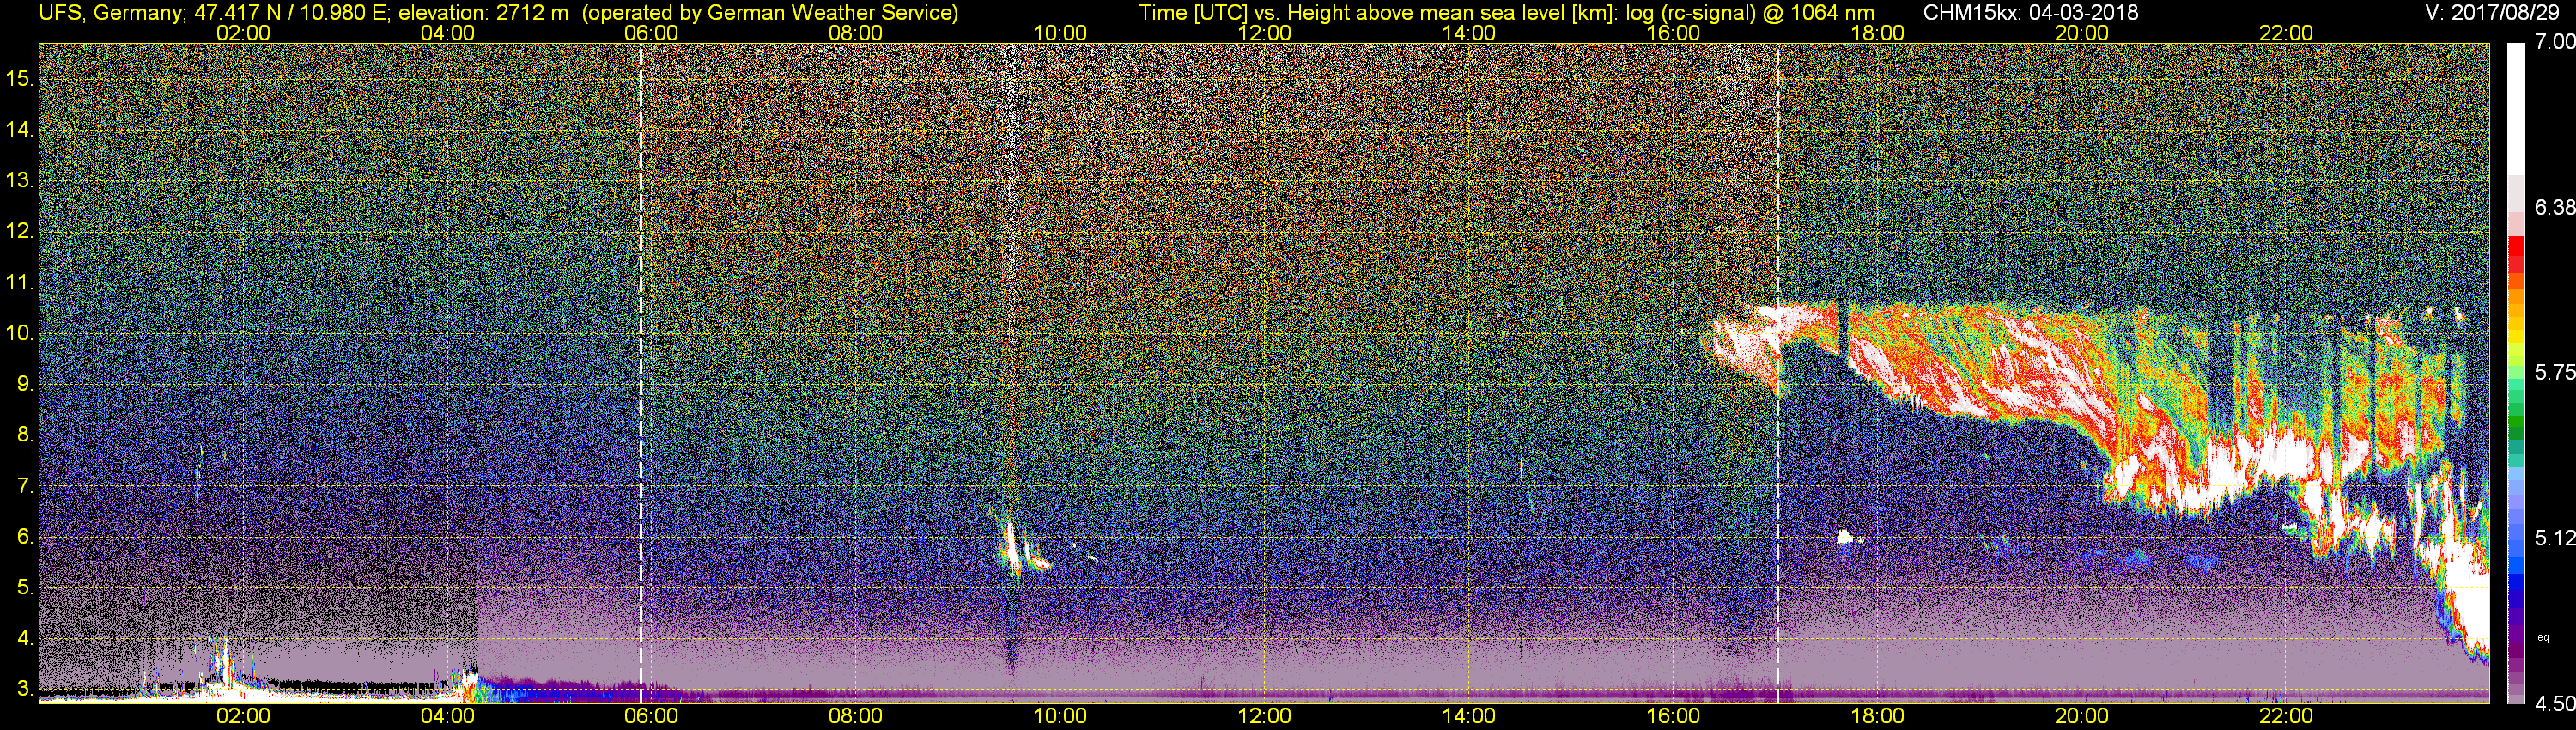Click the 10:00 label on the top time axis
Image resolution: width=2576 pixels, height=730 pixels.
click(1060, 33)
